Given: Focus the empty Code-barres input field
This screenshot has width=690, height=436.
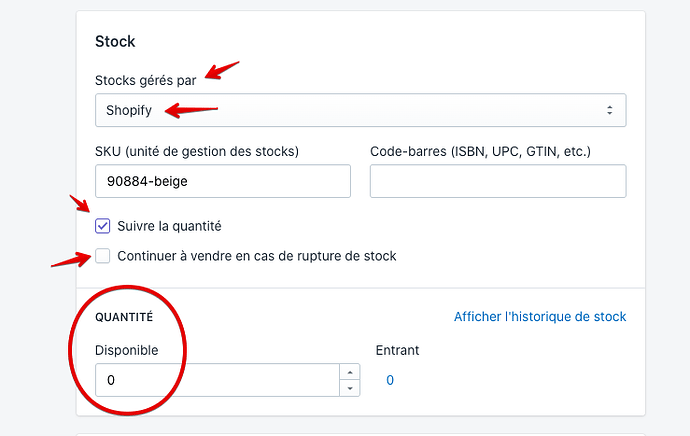Looking at the screenshot, I should [x=497, y=181].
